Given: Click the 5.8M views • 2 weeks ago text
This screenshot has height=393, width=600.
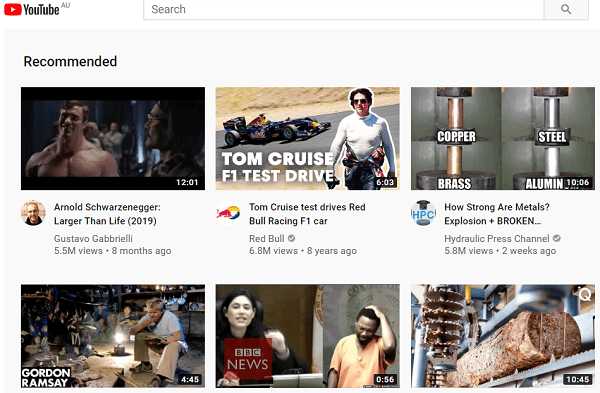Looking at the screenshot, I should click(x=500, y=251).
